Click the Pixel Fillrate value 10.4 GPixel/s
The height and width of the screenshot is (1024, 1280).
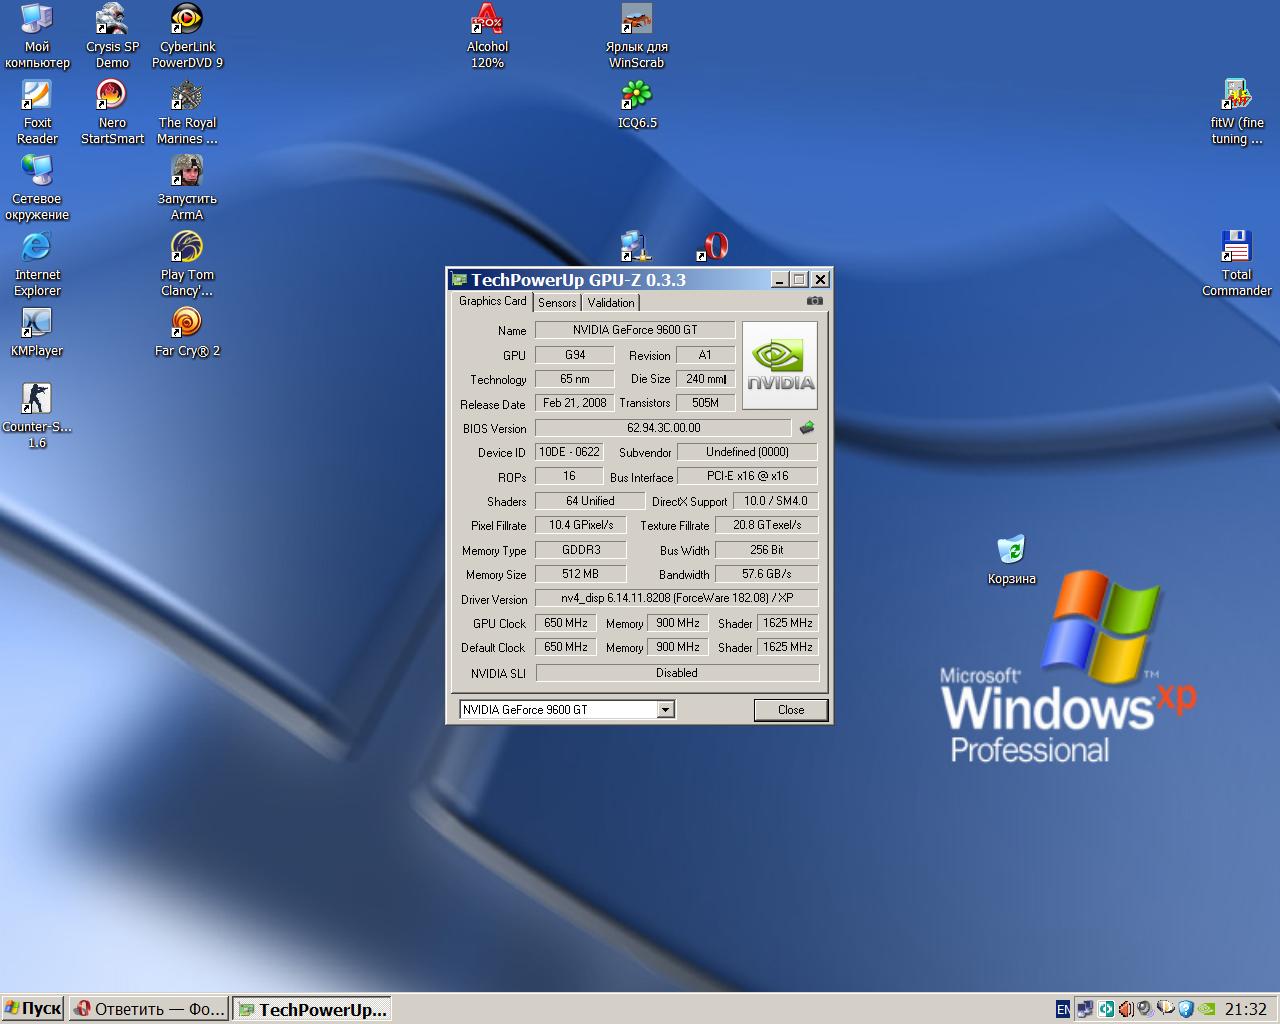coord(581,525)
